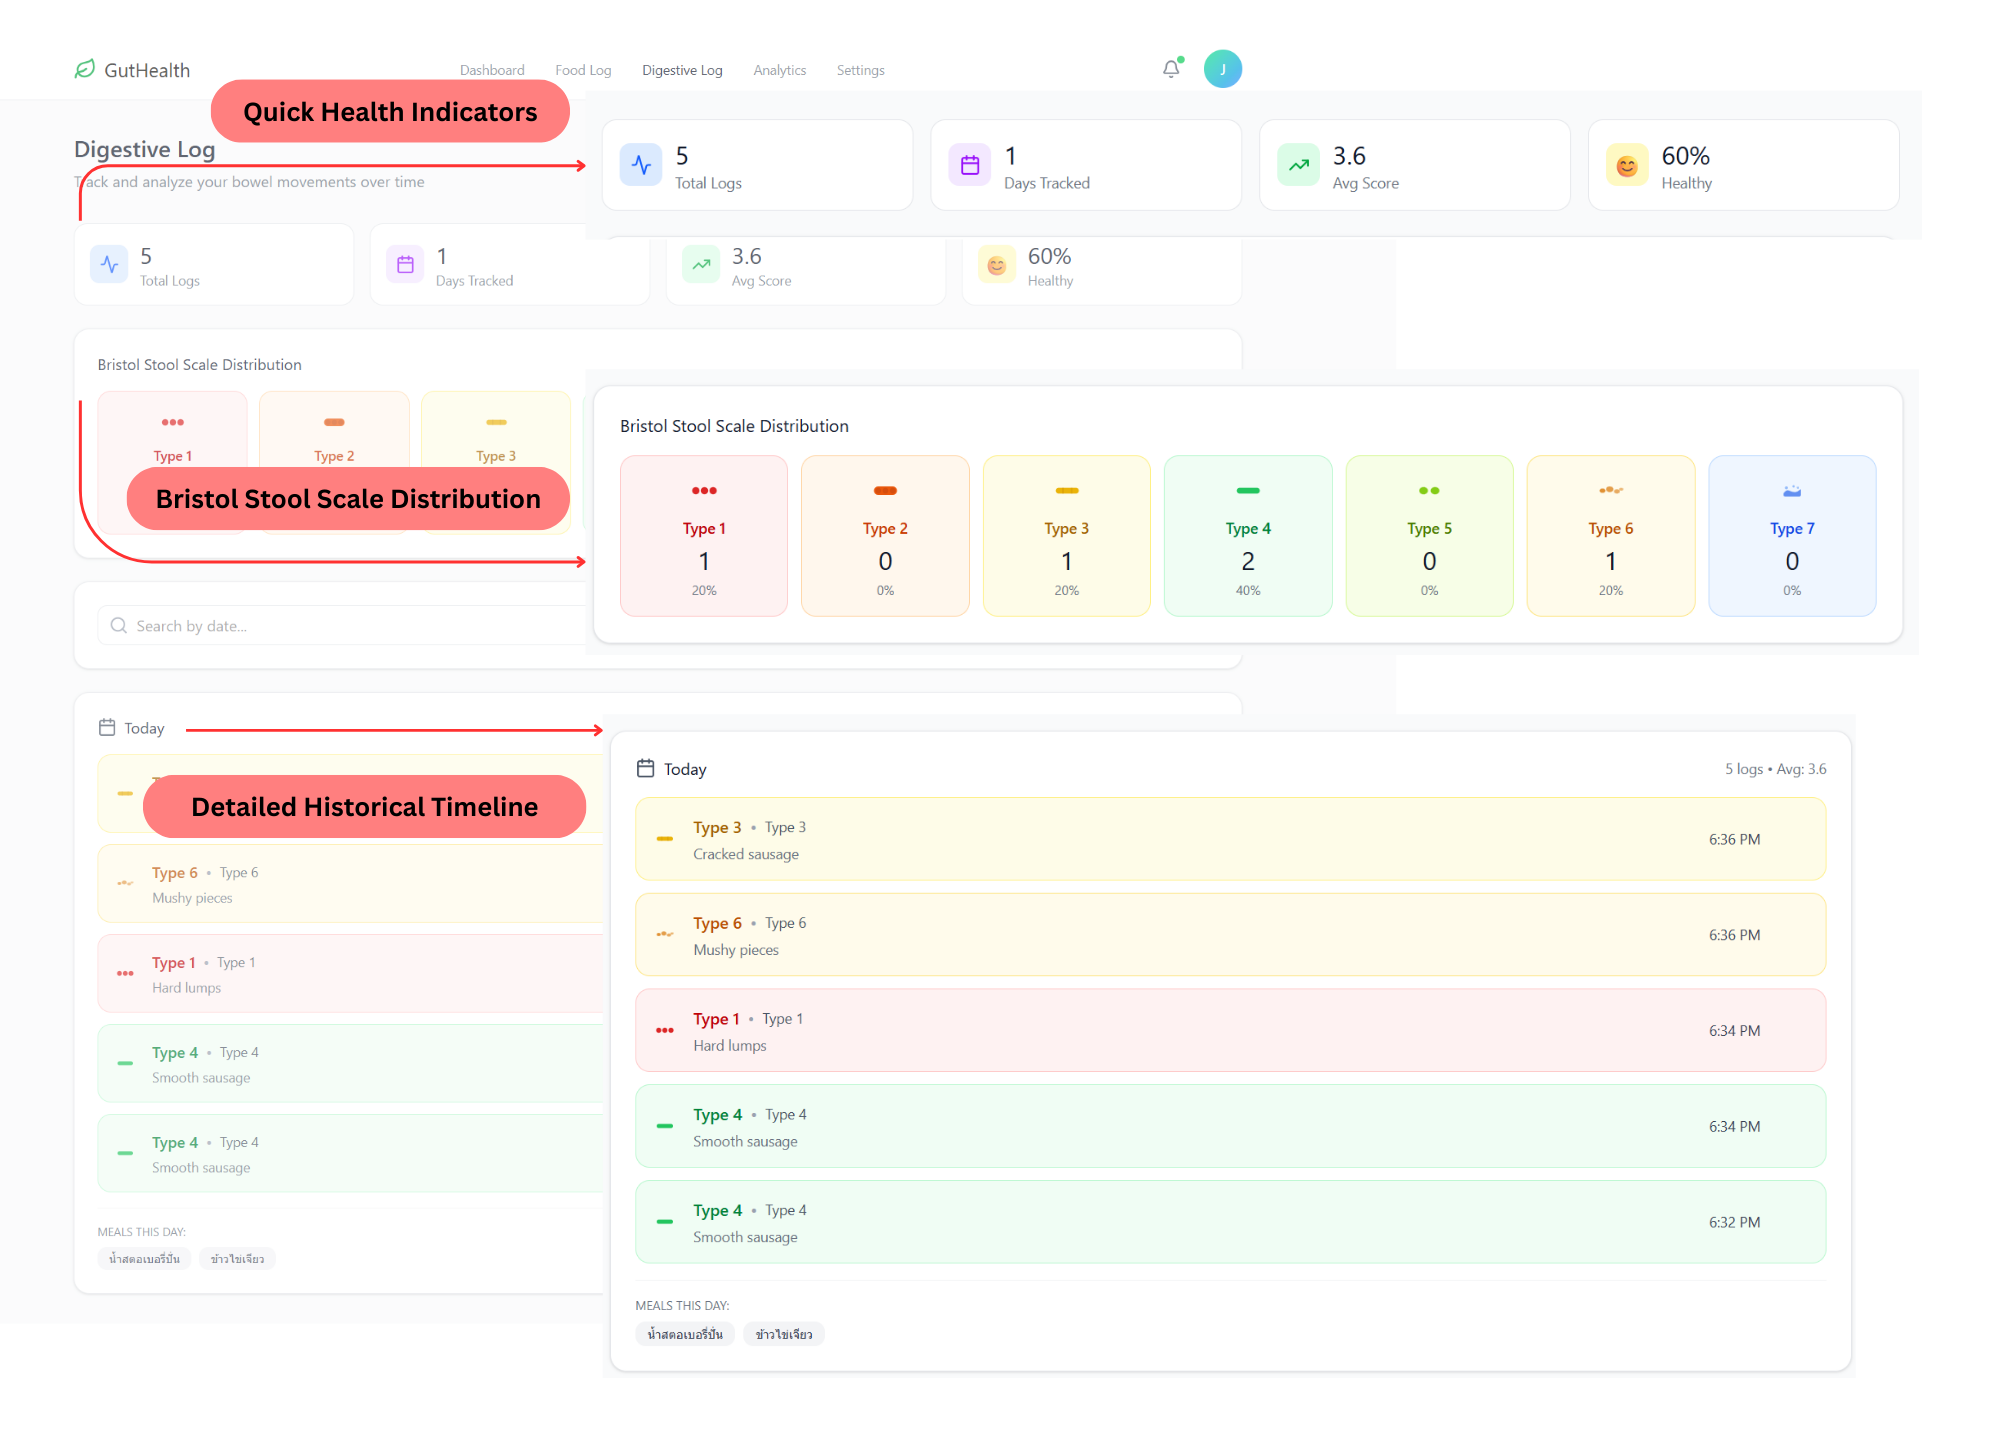Click the first enlarged meal tag chip
The image size is (2000, 1429).
pos(685,1334)
